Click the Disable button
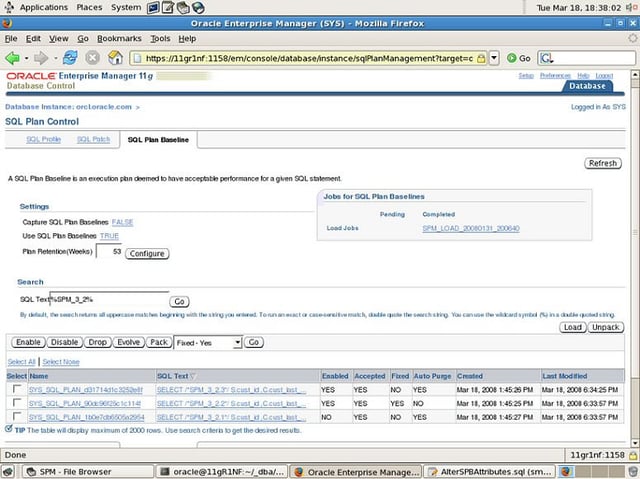This screenshot has width=640, height=479. pyautogui.click(x=64, y=342)
